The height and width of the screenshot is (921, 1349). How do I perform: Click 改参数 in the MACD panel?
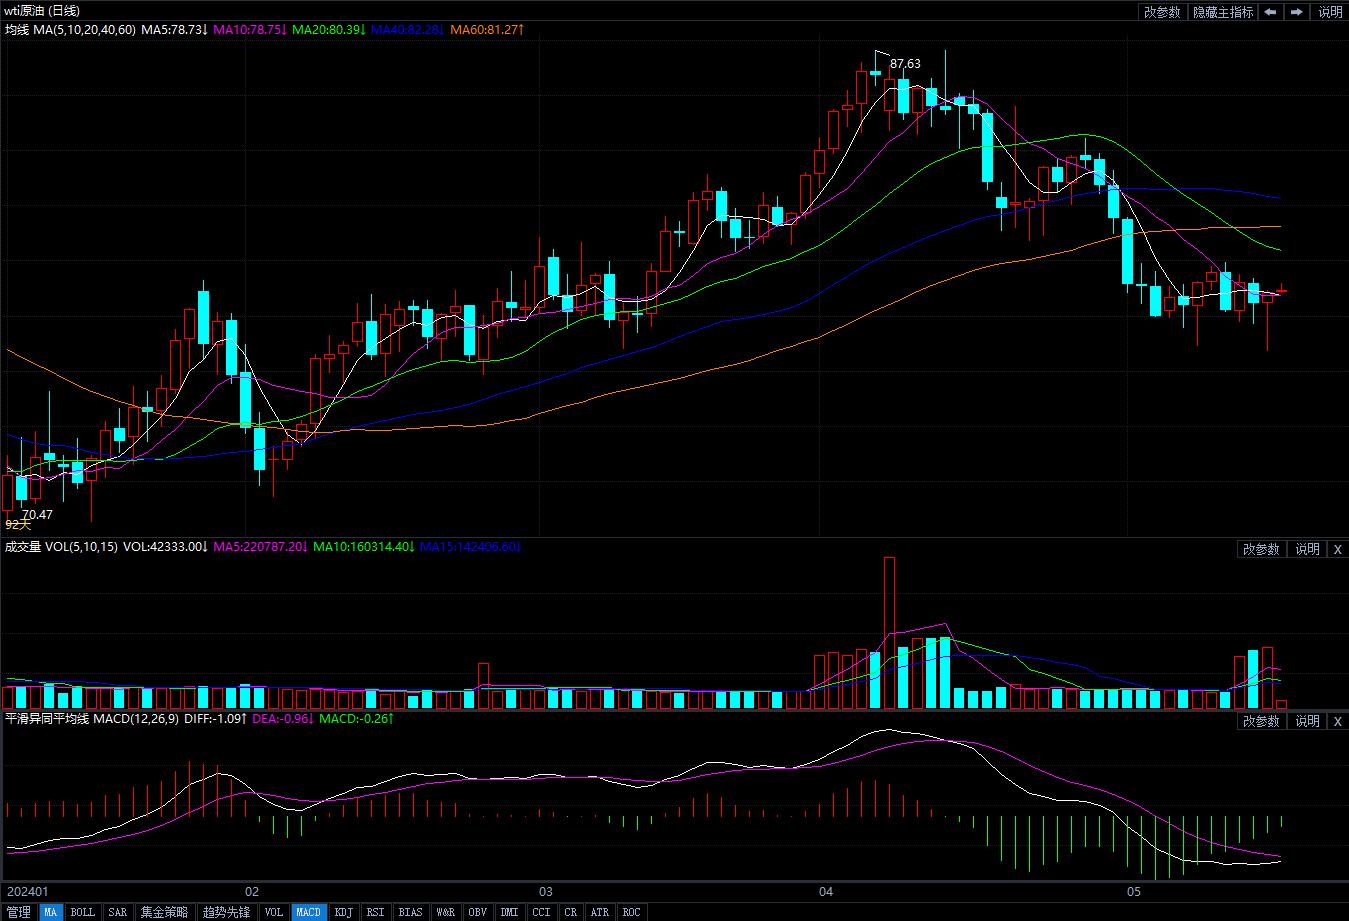point(1261,721)
